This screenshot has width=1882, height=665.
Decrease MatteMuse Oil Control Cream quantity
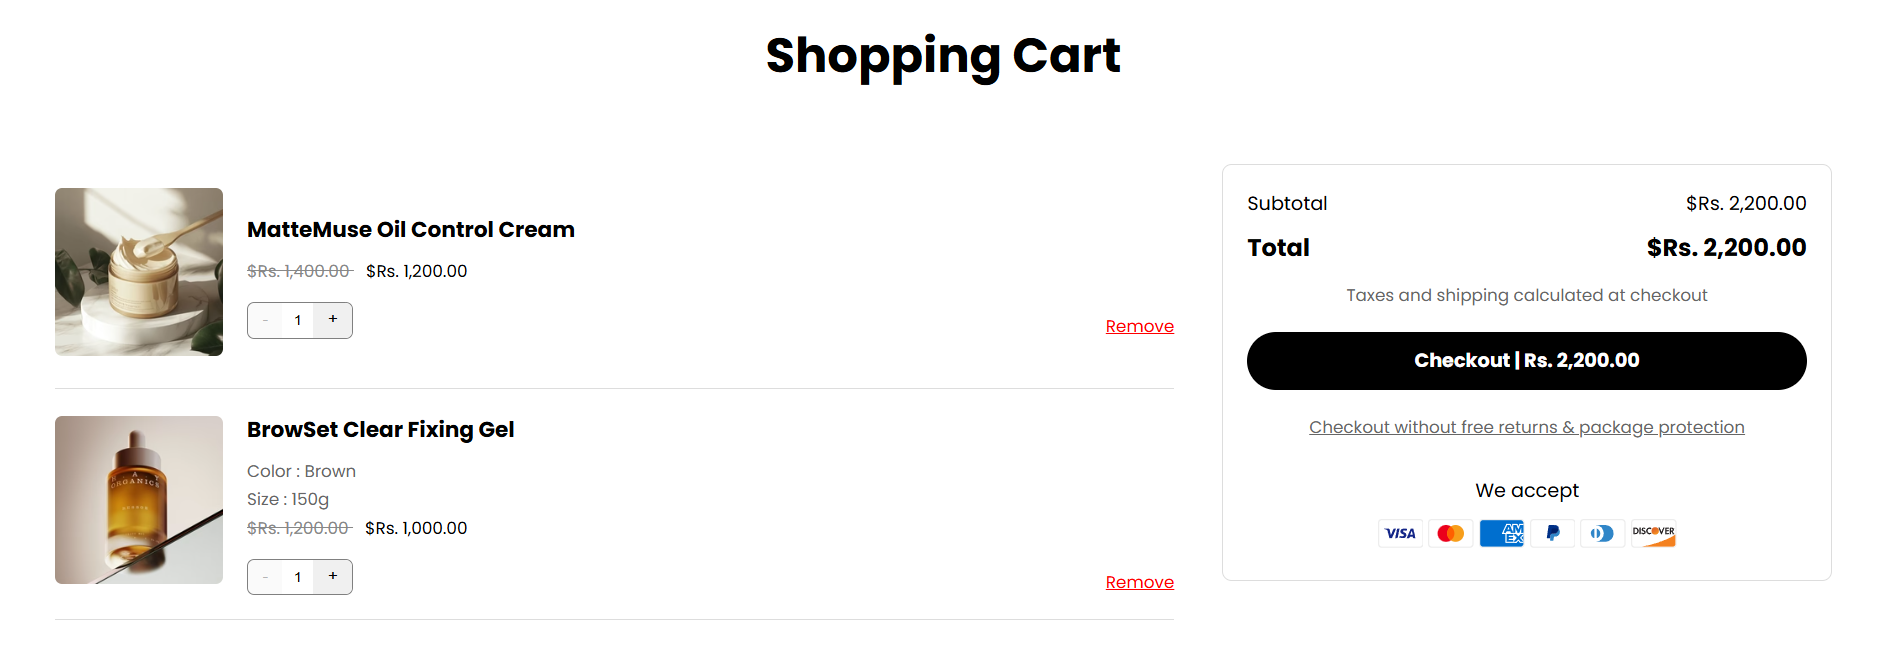265,320
